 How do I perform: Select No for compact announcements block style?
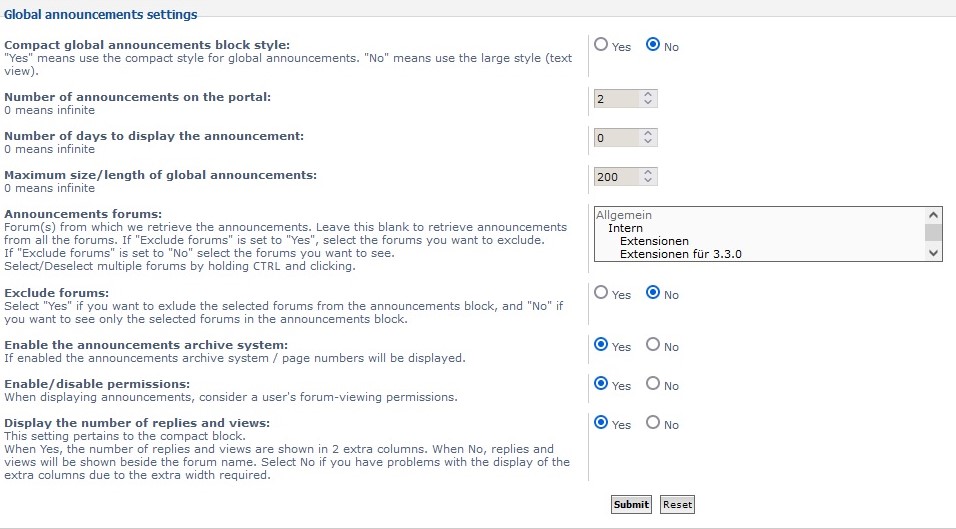(653, 45)
